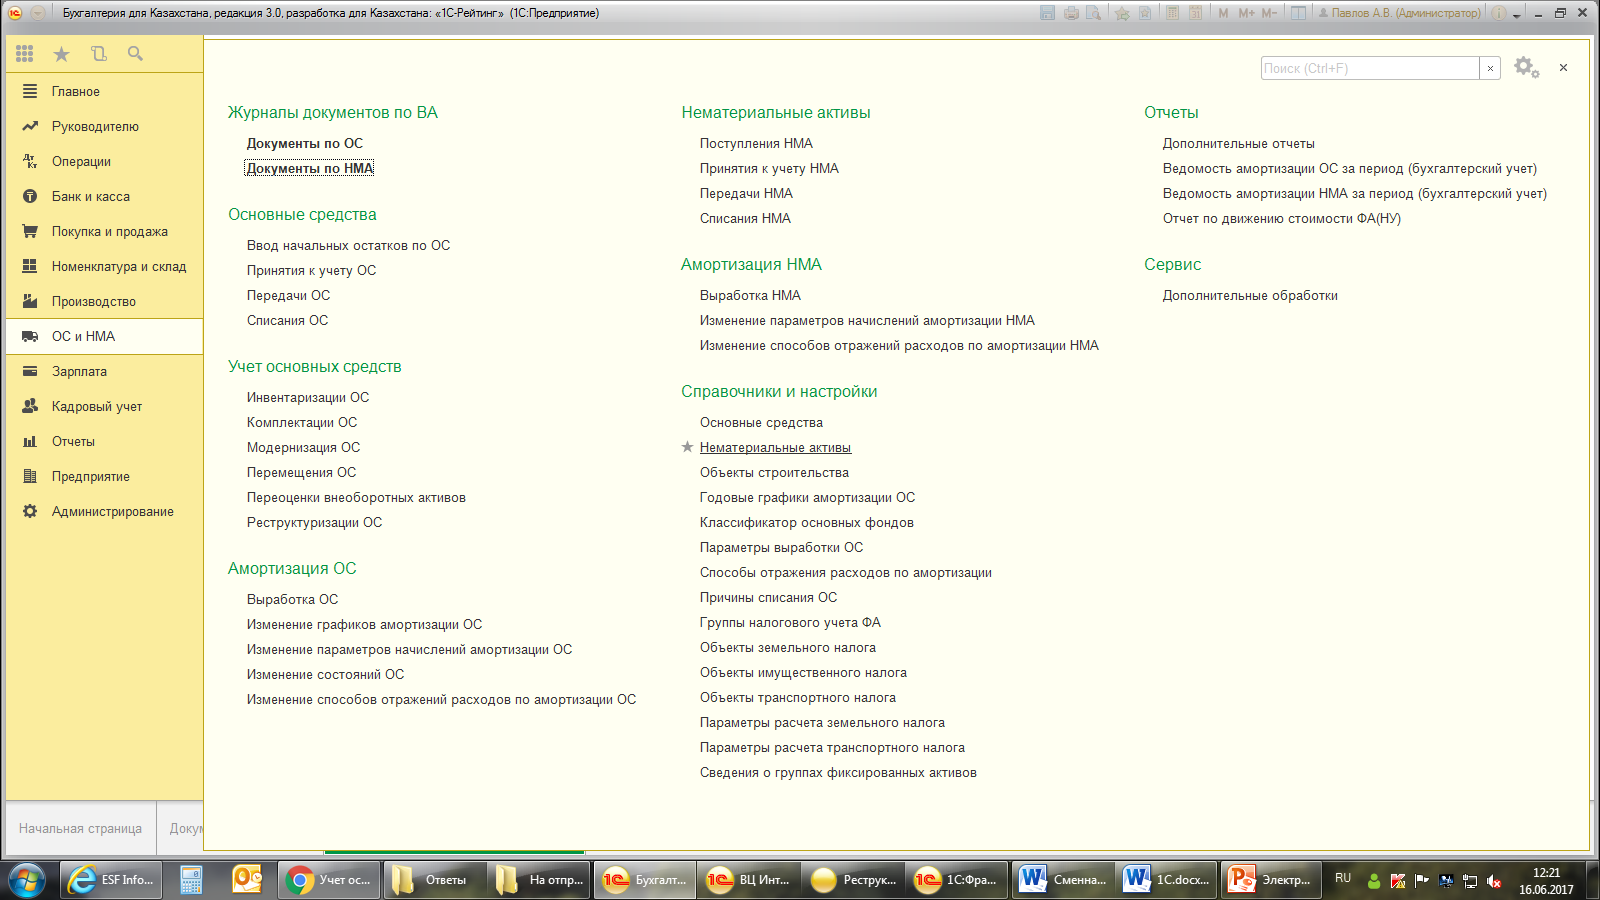Open Модернизация ОС link

(303, 447)
